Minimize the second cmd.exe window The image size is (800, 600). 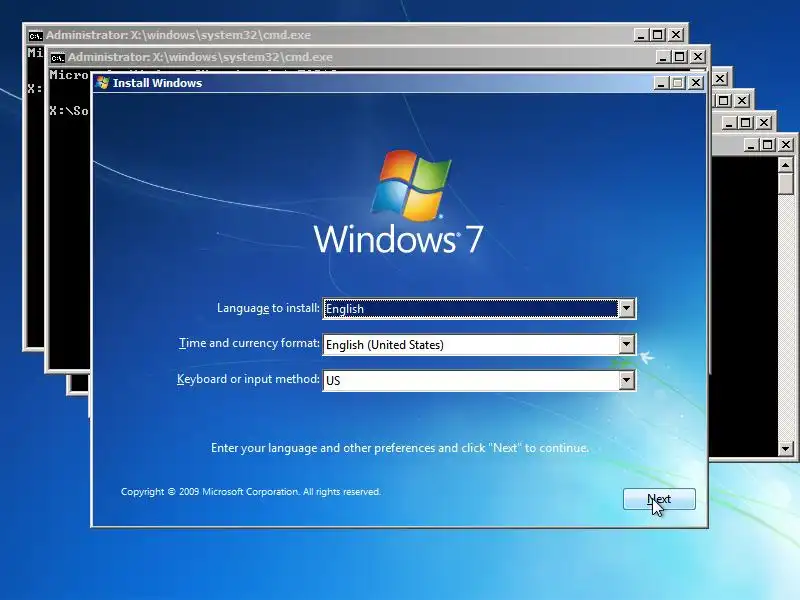coord(662,57)
